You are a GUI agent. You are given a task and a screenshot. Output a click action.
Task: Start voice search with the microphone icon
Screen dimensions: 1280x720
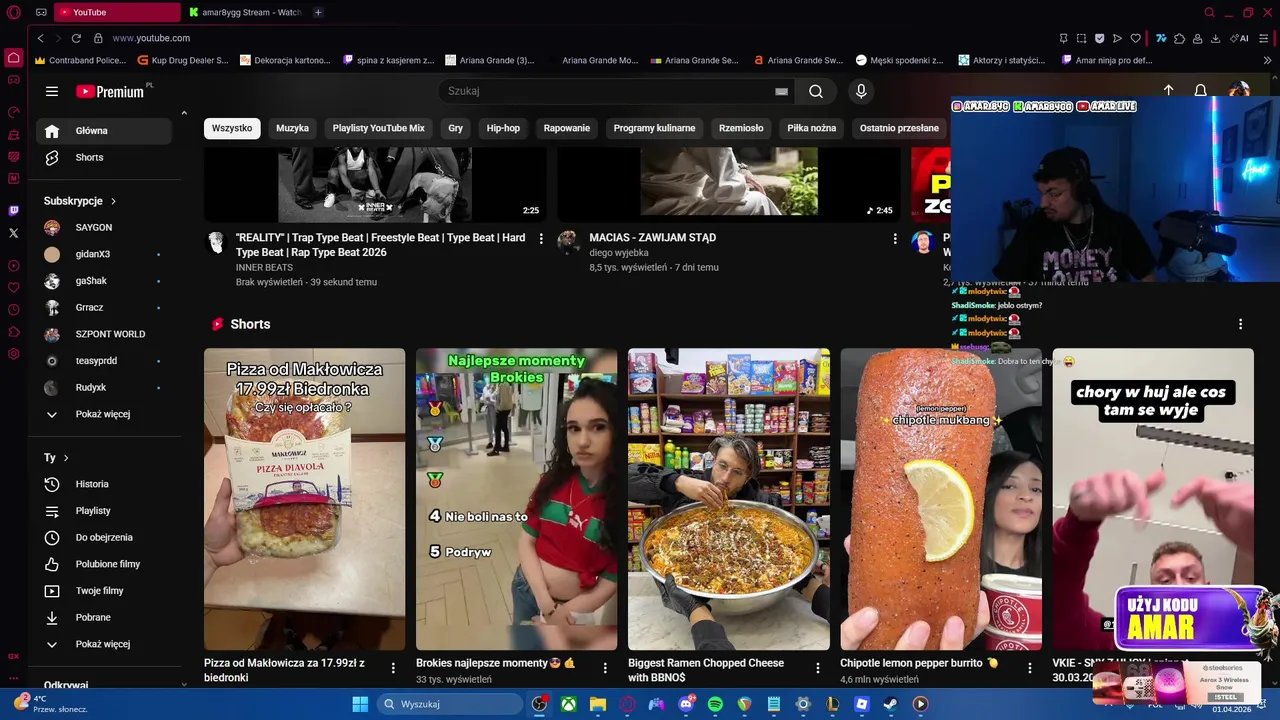click(x=861, y=91)
